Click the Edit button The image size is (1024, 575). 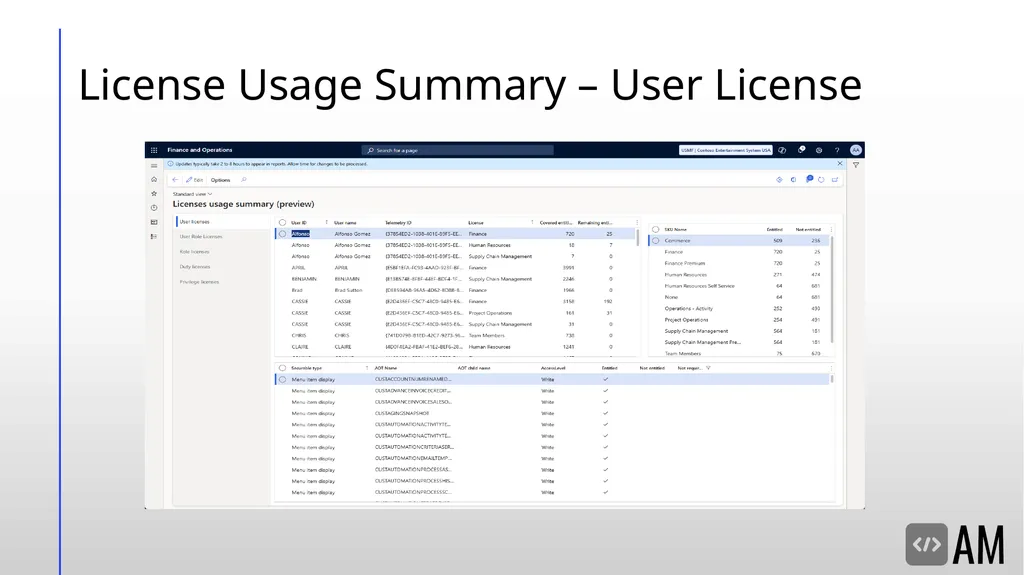(195, 180)
